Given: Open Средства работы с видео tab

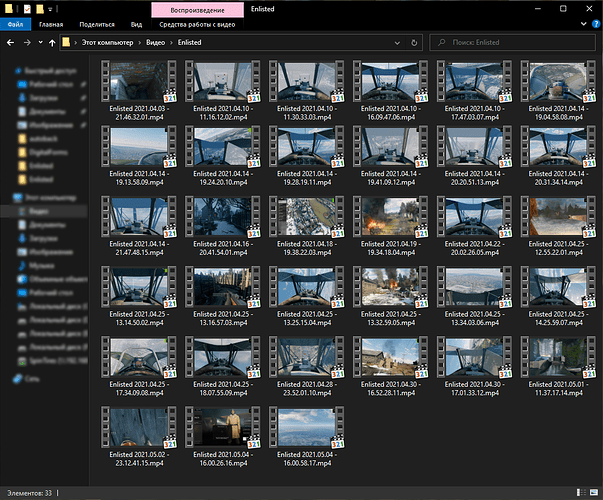Looking at the screenshot, I should (197, 25).
